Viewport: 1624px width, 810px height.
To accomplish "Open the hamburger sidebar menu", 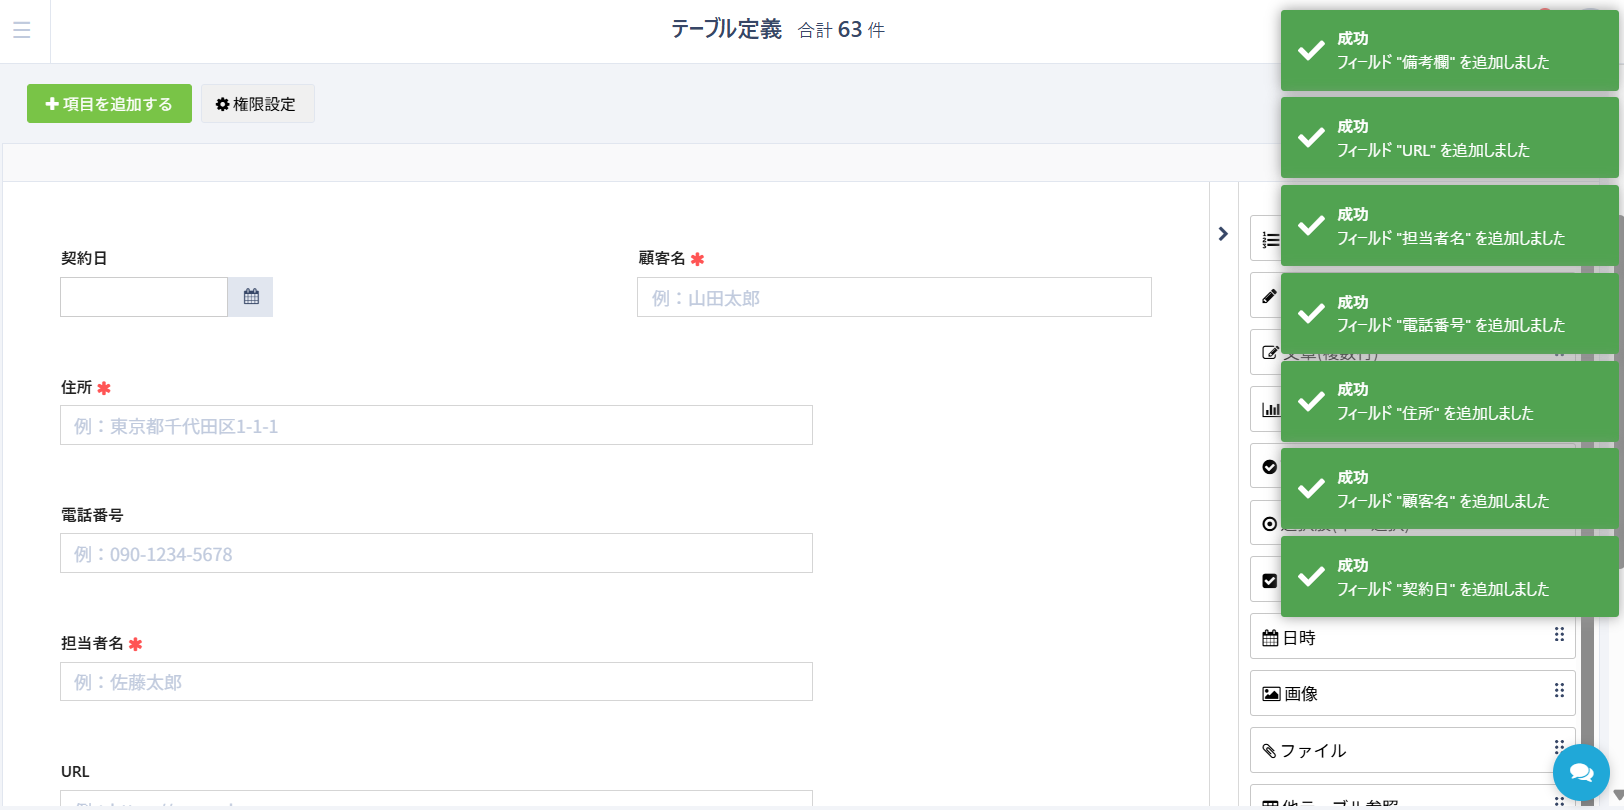I will [x=22, y=30].
